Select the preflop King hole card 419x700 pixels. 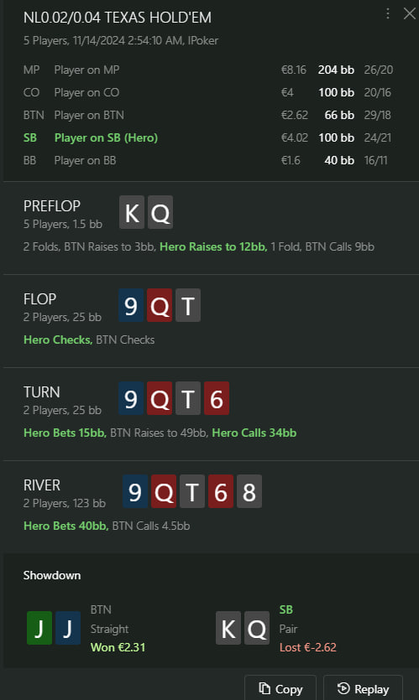pos(132,212)
